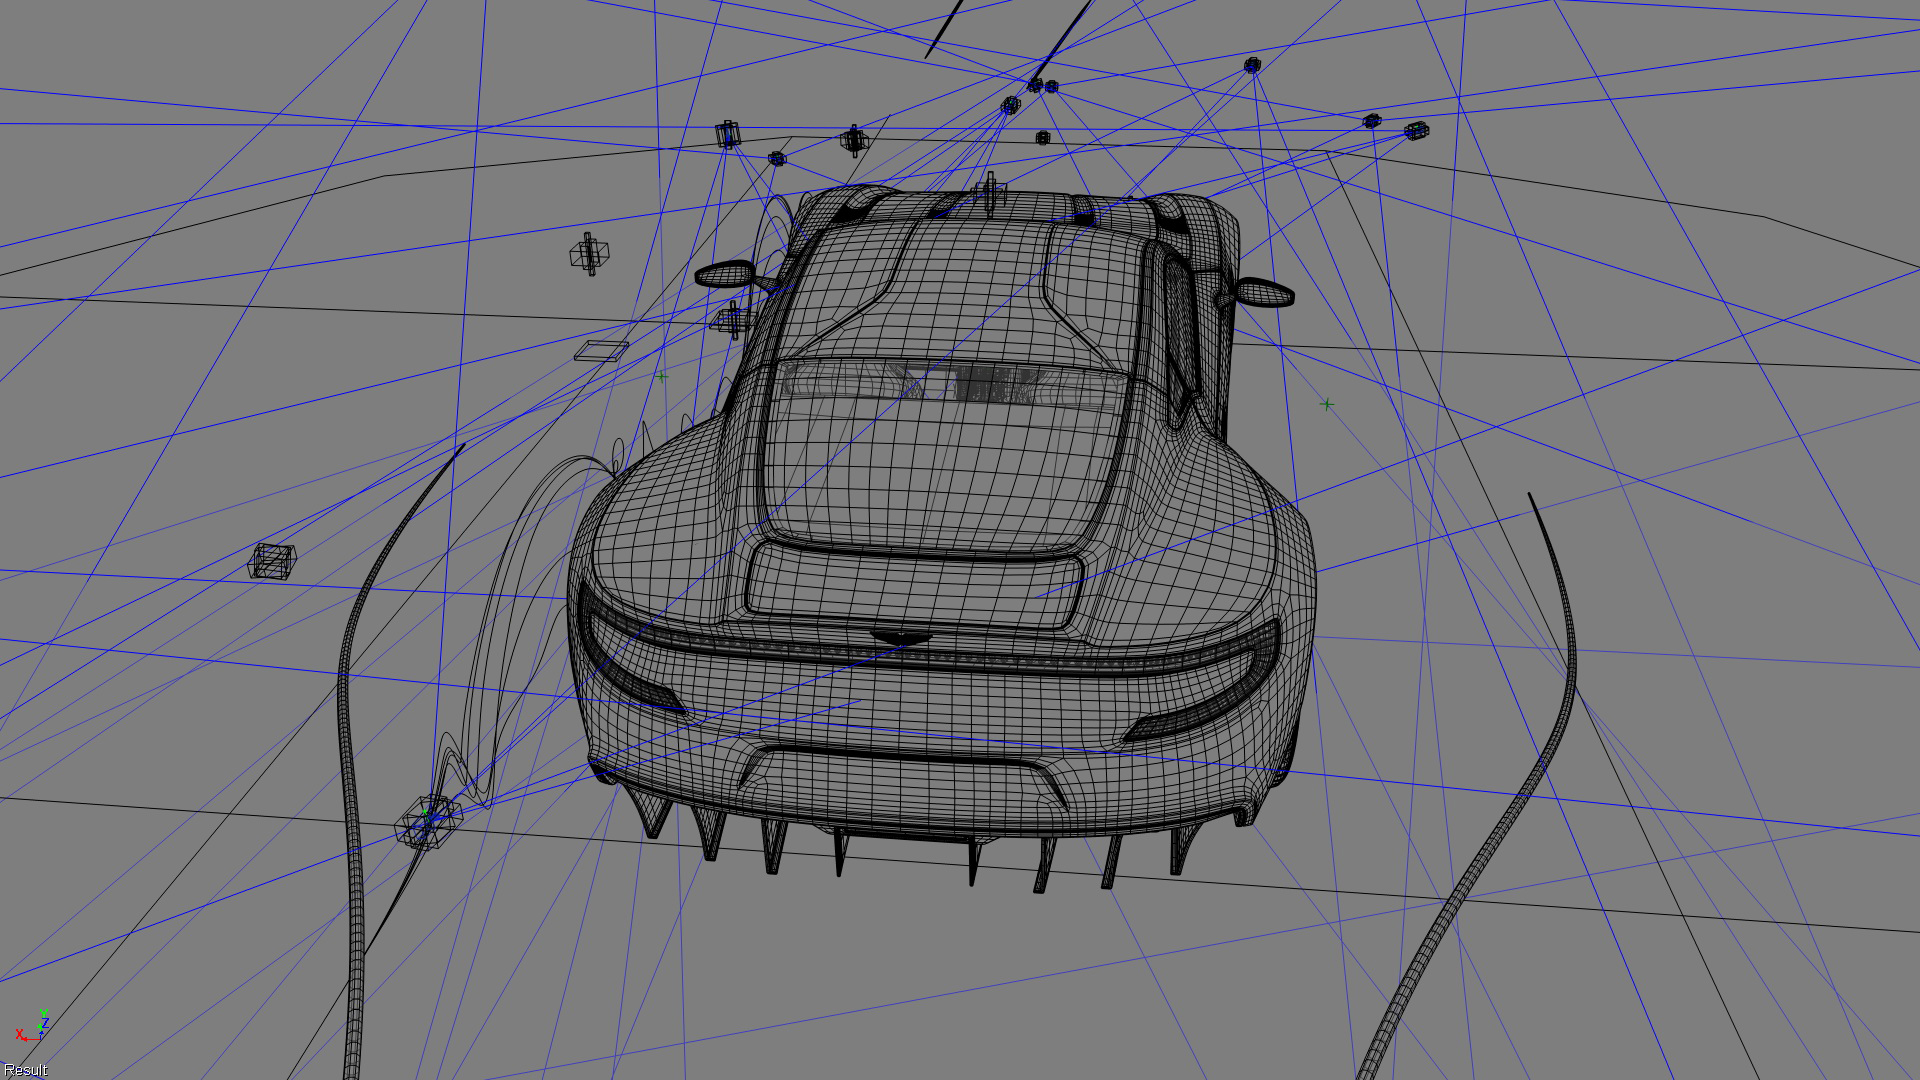Select the rightmost small spotlight object

point(1416,130)
